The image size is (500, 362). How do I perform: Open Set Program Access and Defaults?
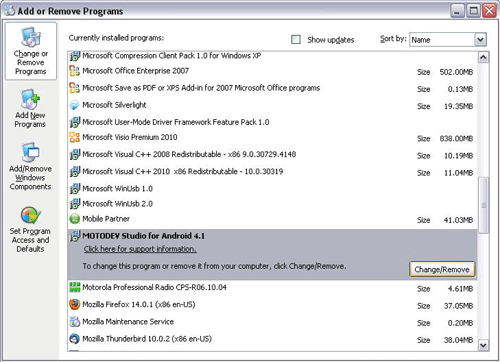click(x=30, y=230)
